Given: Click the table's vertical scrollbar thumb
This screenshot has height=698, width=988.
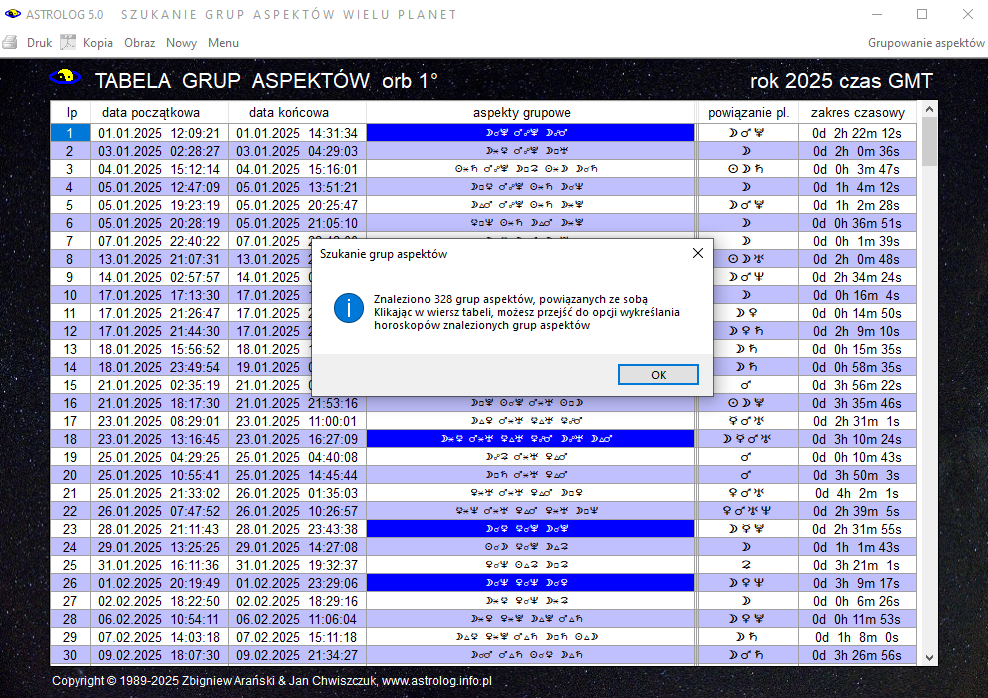Looking at the screenshot, I should [929, 142].
